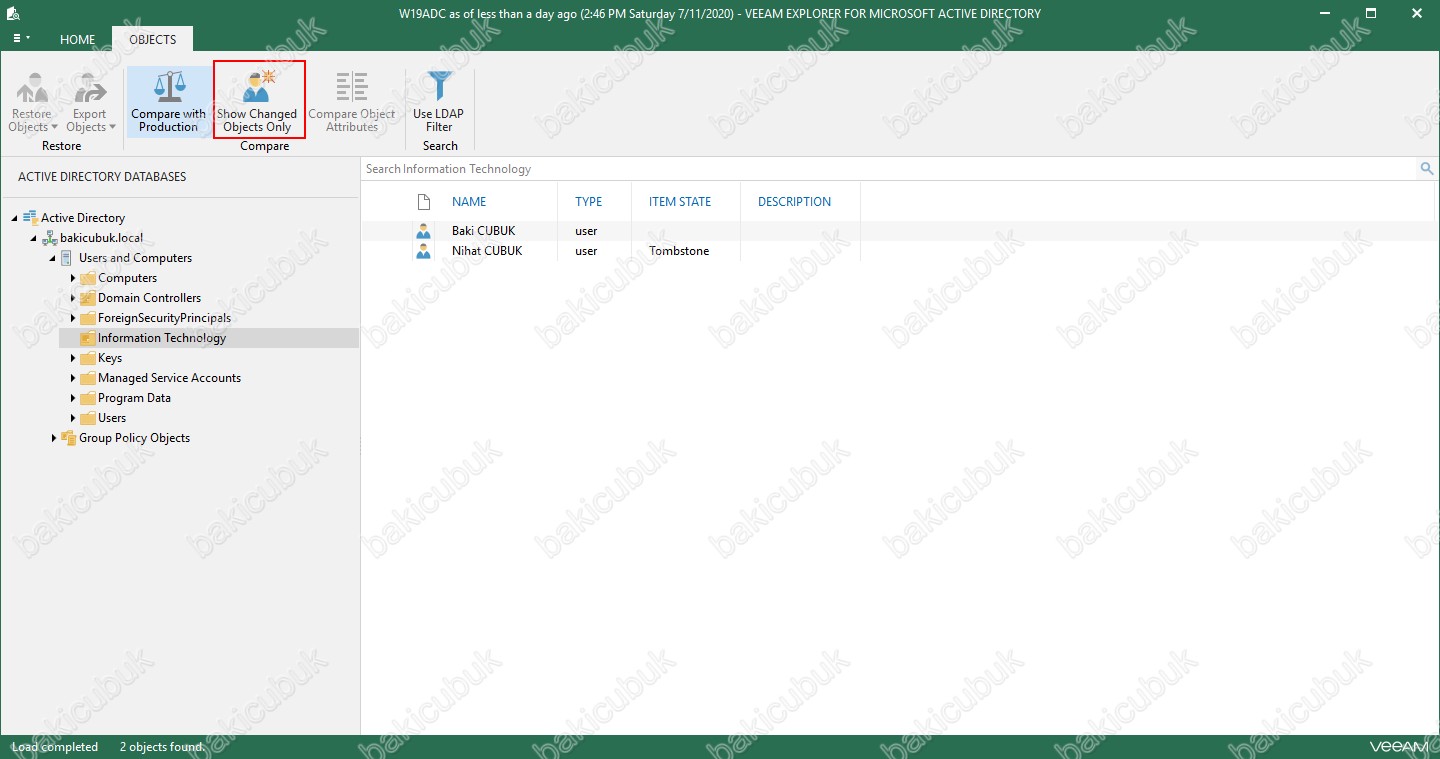Expand the Keys folder arrow
The height and width of the screenshot is (759, 1440).
point(72,358)
